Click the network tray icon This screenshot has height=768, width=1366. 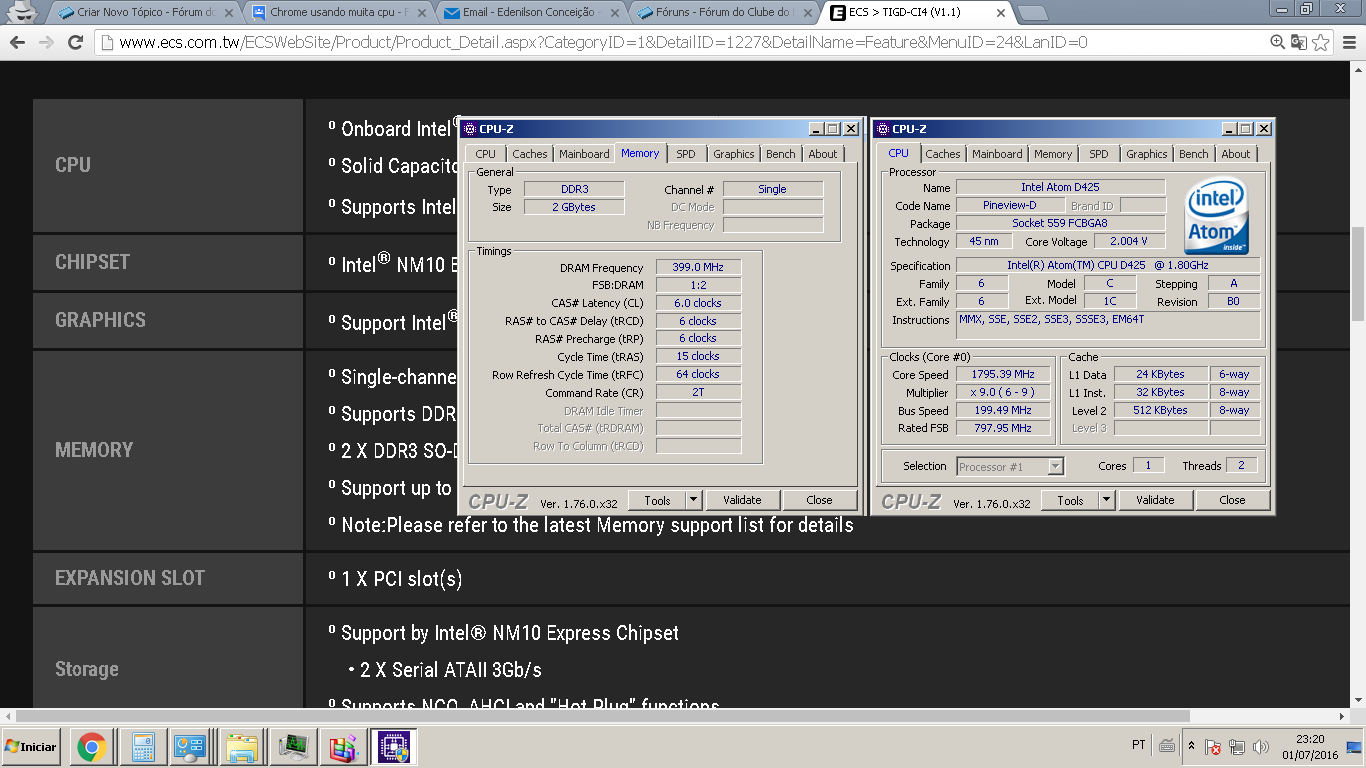(1237, 747)
